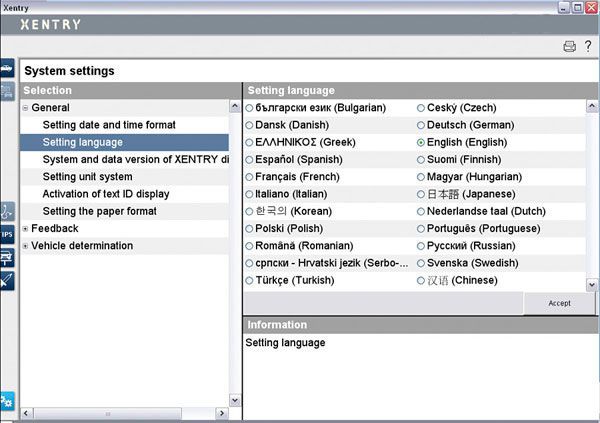Select the stethoscope diagnosis icon in sidebar
The width and height of the screenshot is (600, 423).
tap(7, 212)
